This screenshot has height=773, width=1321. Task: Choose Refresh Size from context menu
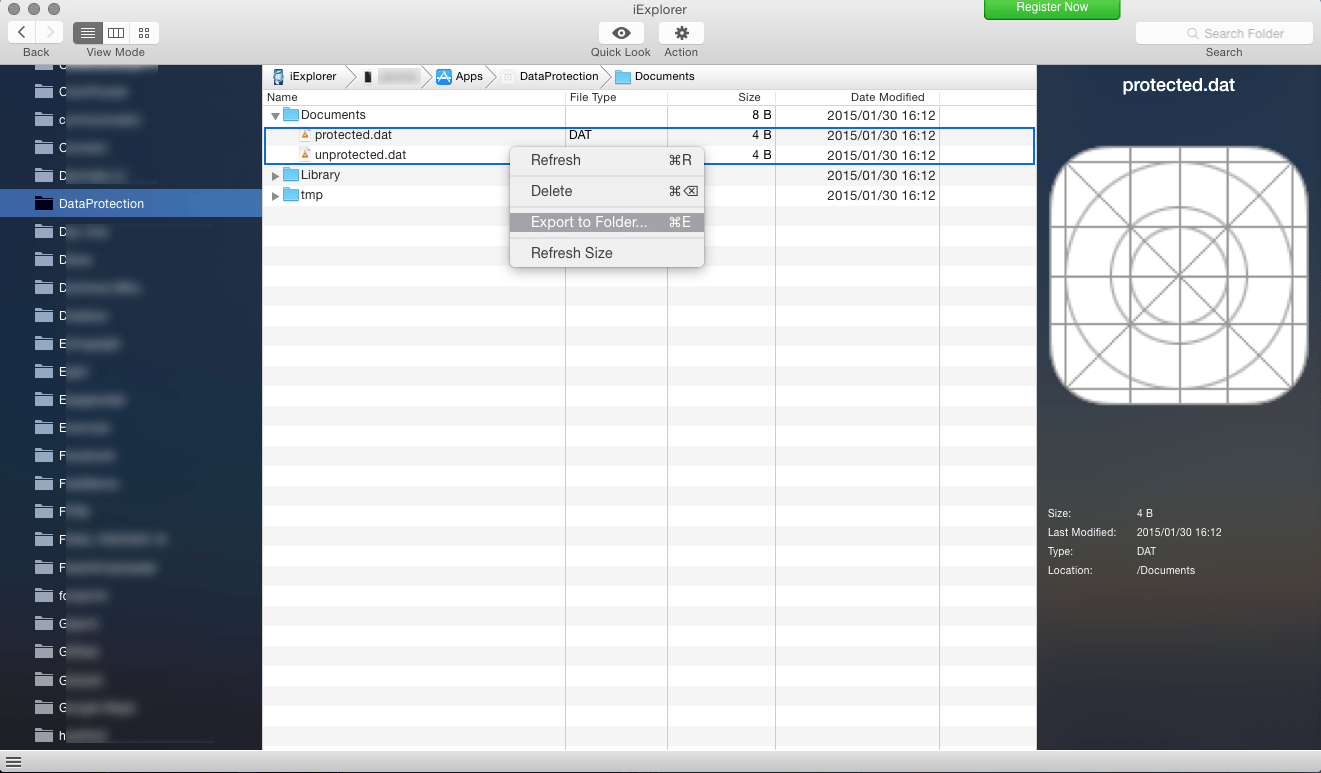click(x=607, y=253)
